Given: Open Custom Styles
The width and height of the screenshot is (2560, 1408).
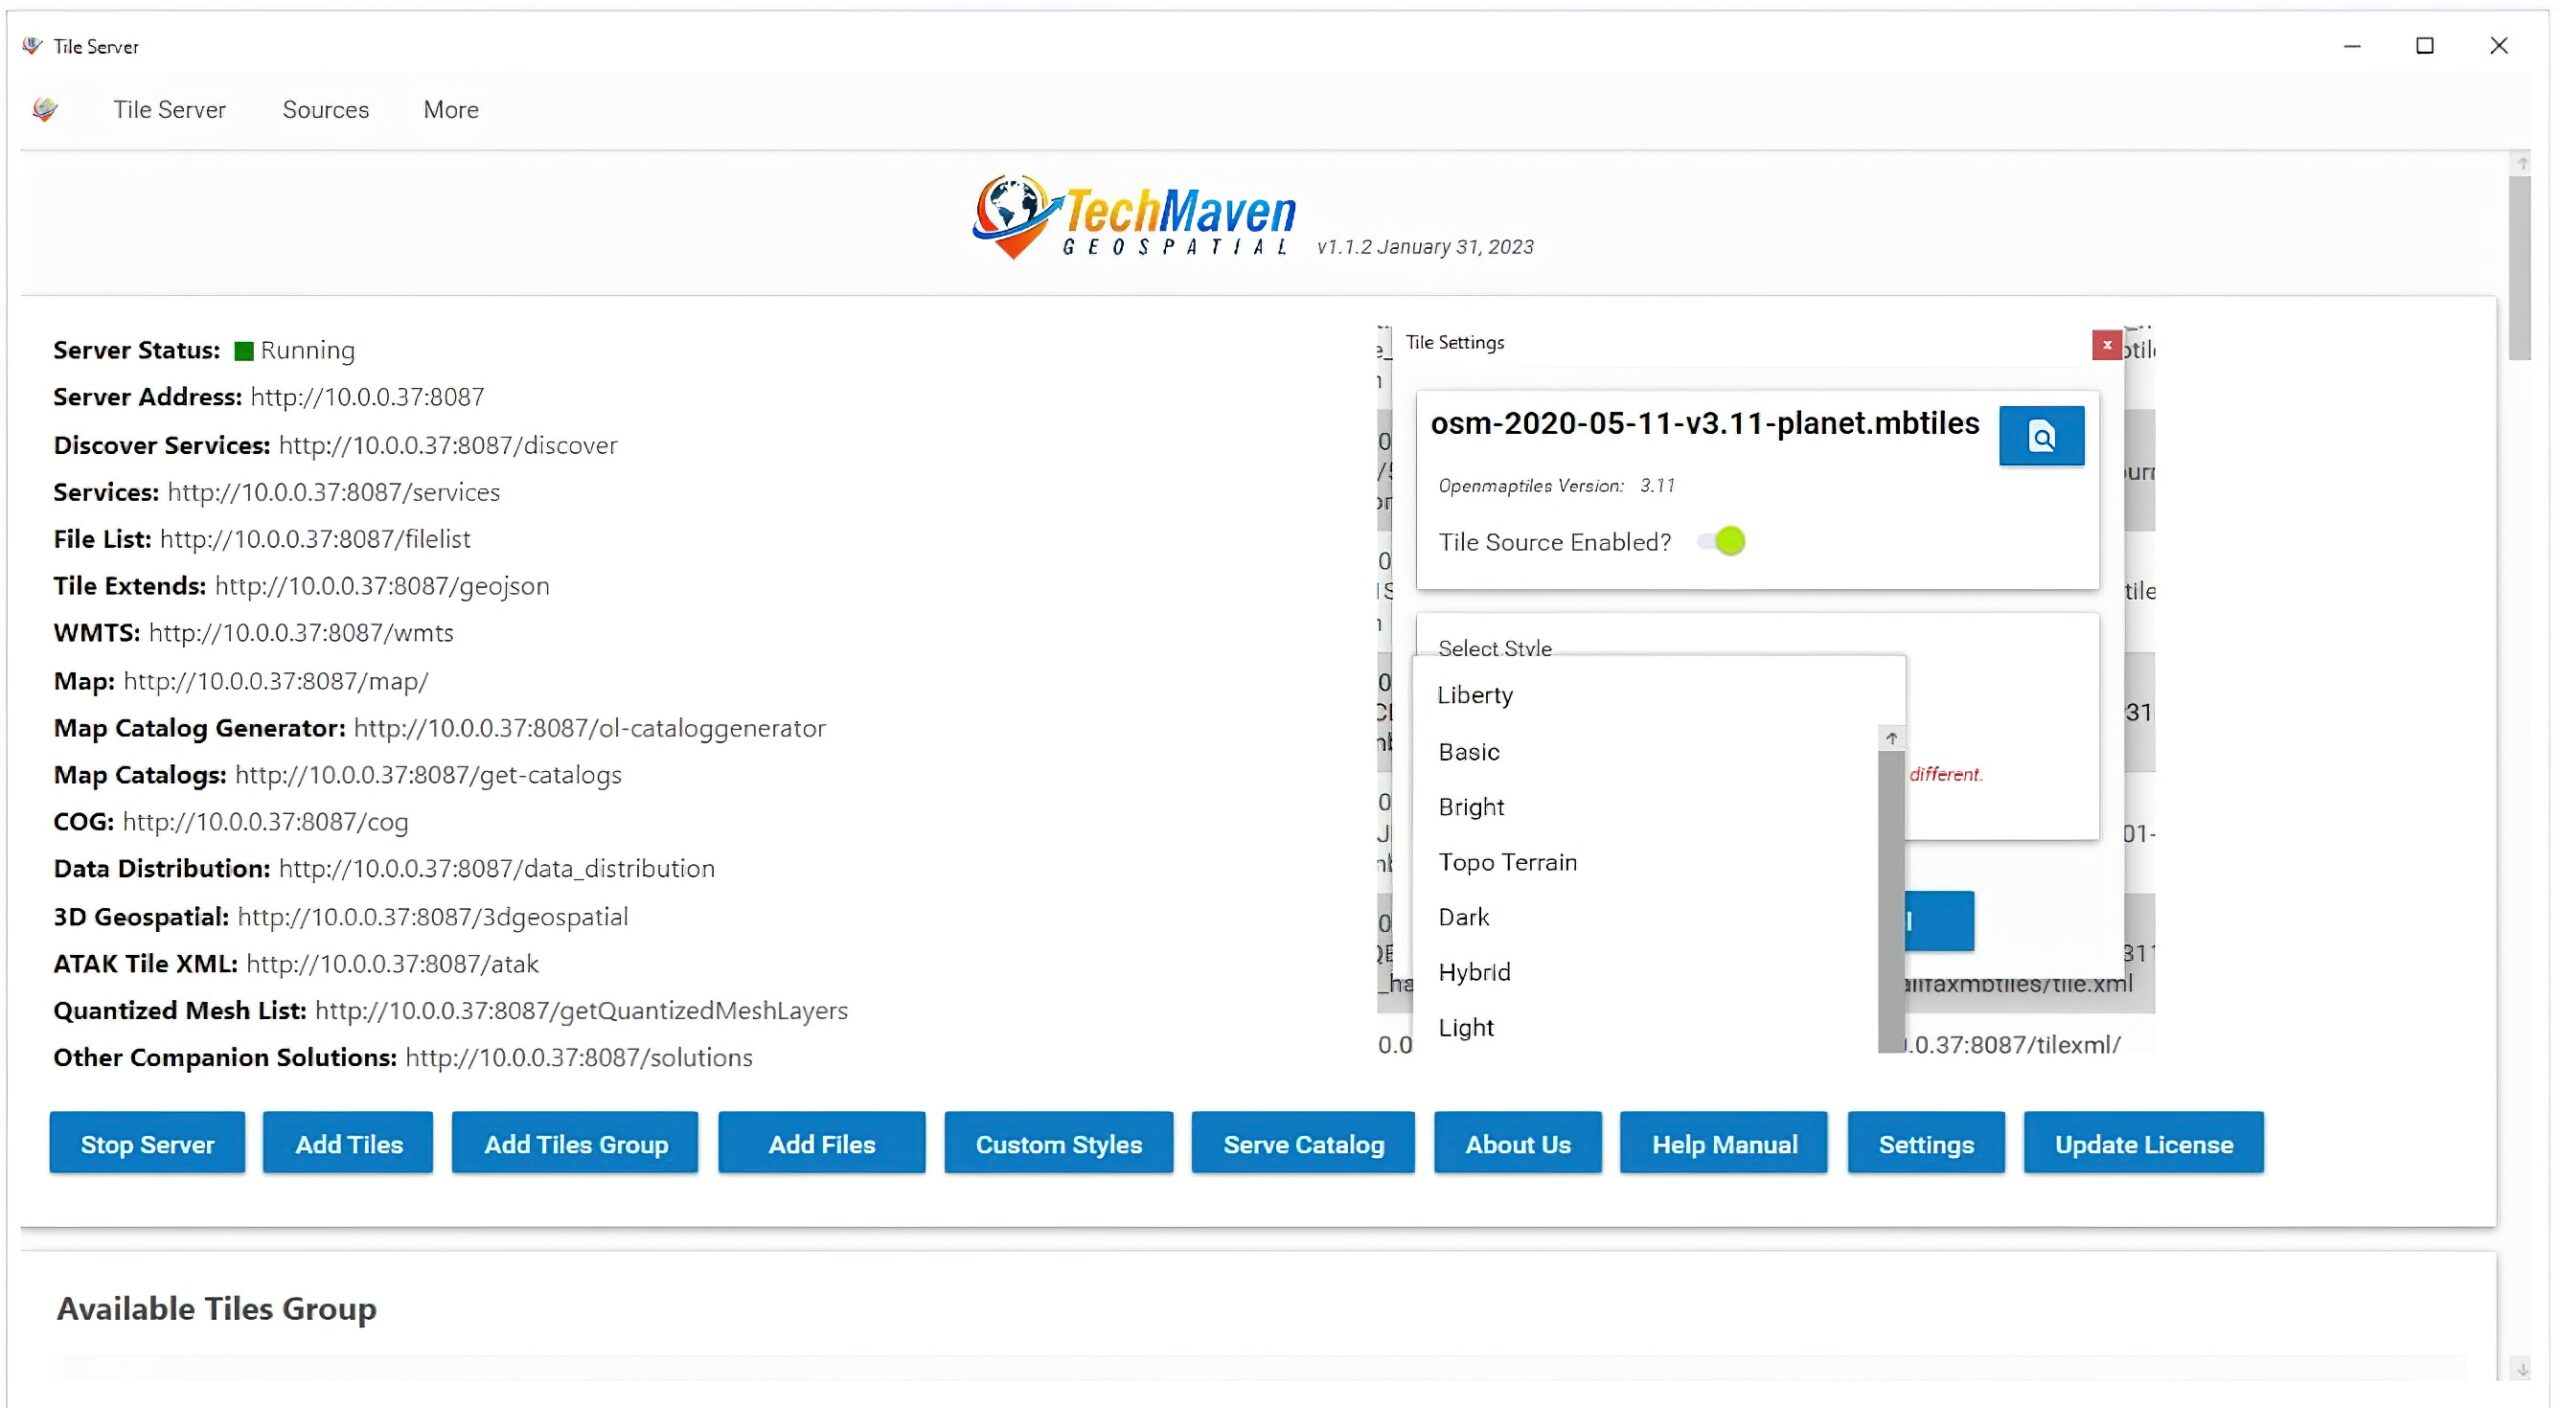Looking at the screenshot, I should (1058, 1143).
